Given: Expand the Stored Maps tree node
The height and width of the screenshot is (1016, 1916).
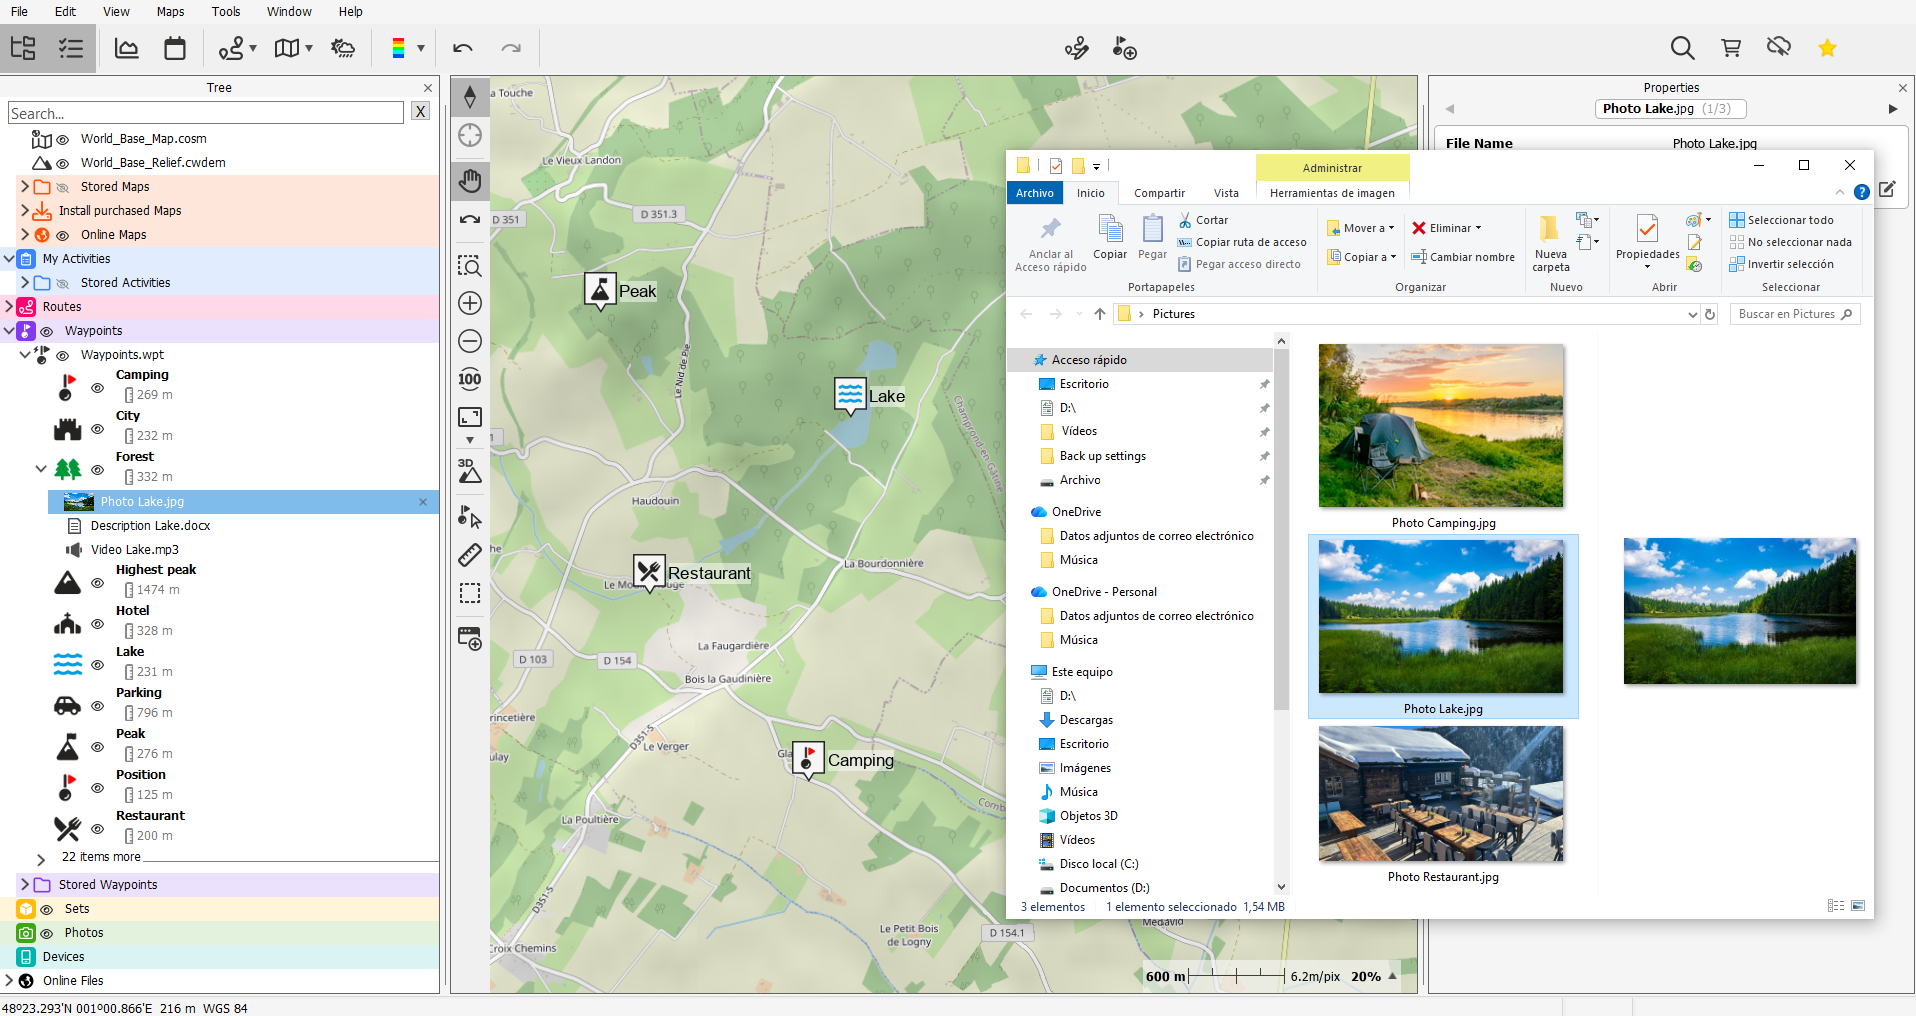Looking at the screenshot, I should [25, 187].
